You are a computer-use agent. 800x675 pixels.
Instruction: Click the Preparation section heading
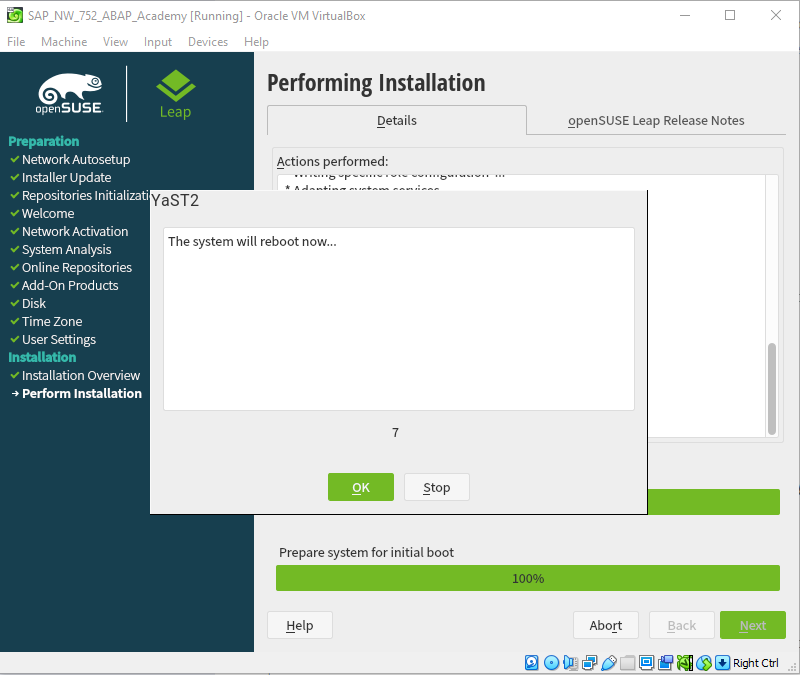44,141
